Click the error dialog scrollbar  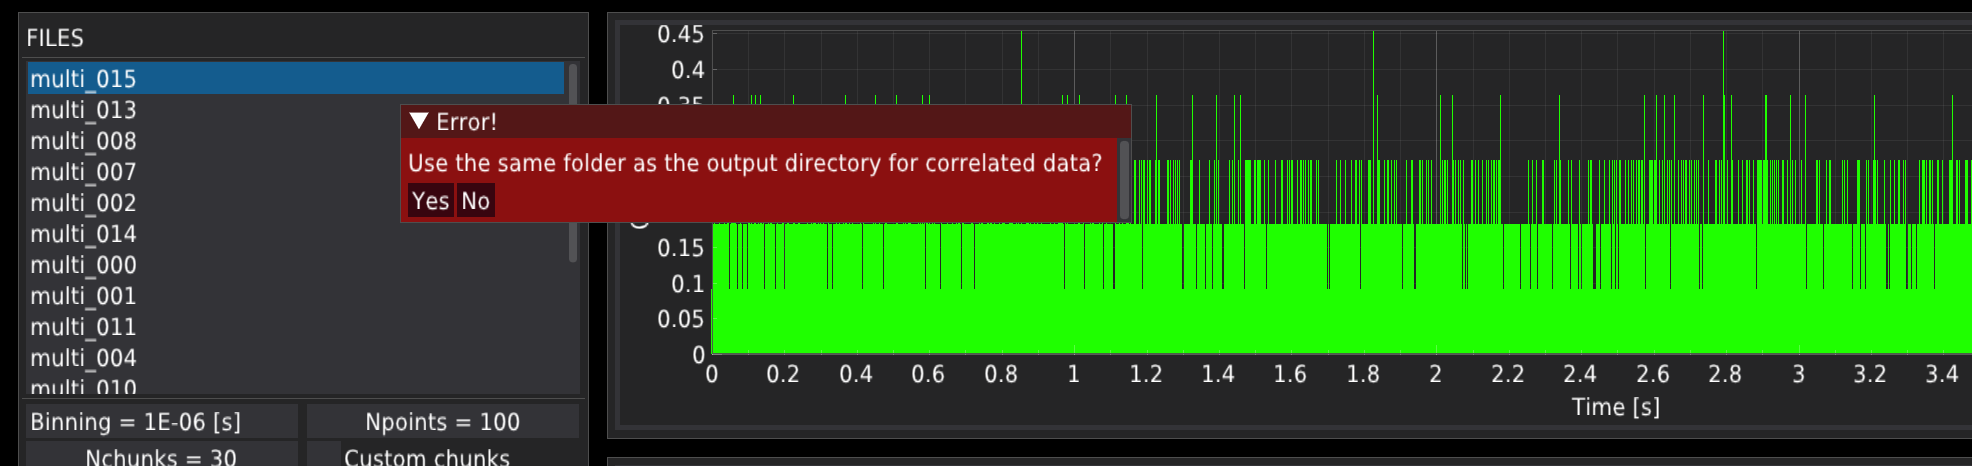[1124, 180]
